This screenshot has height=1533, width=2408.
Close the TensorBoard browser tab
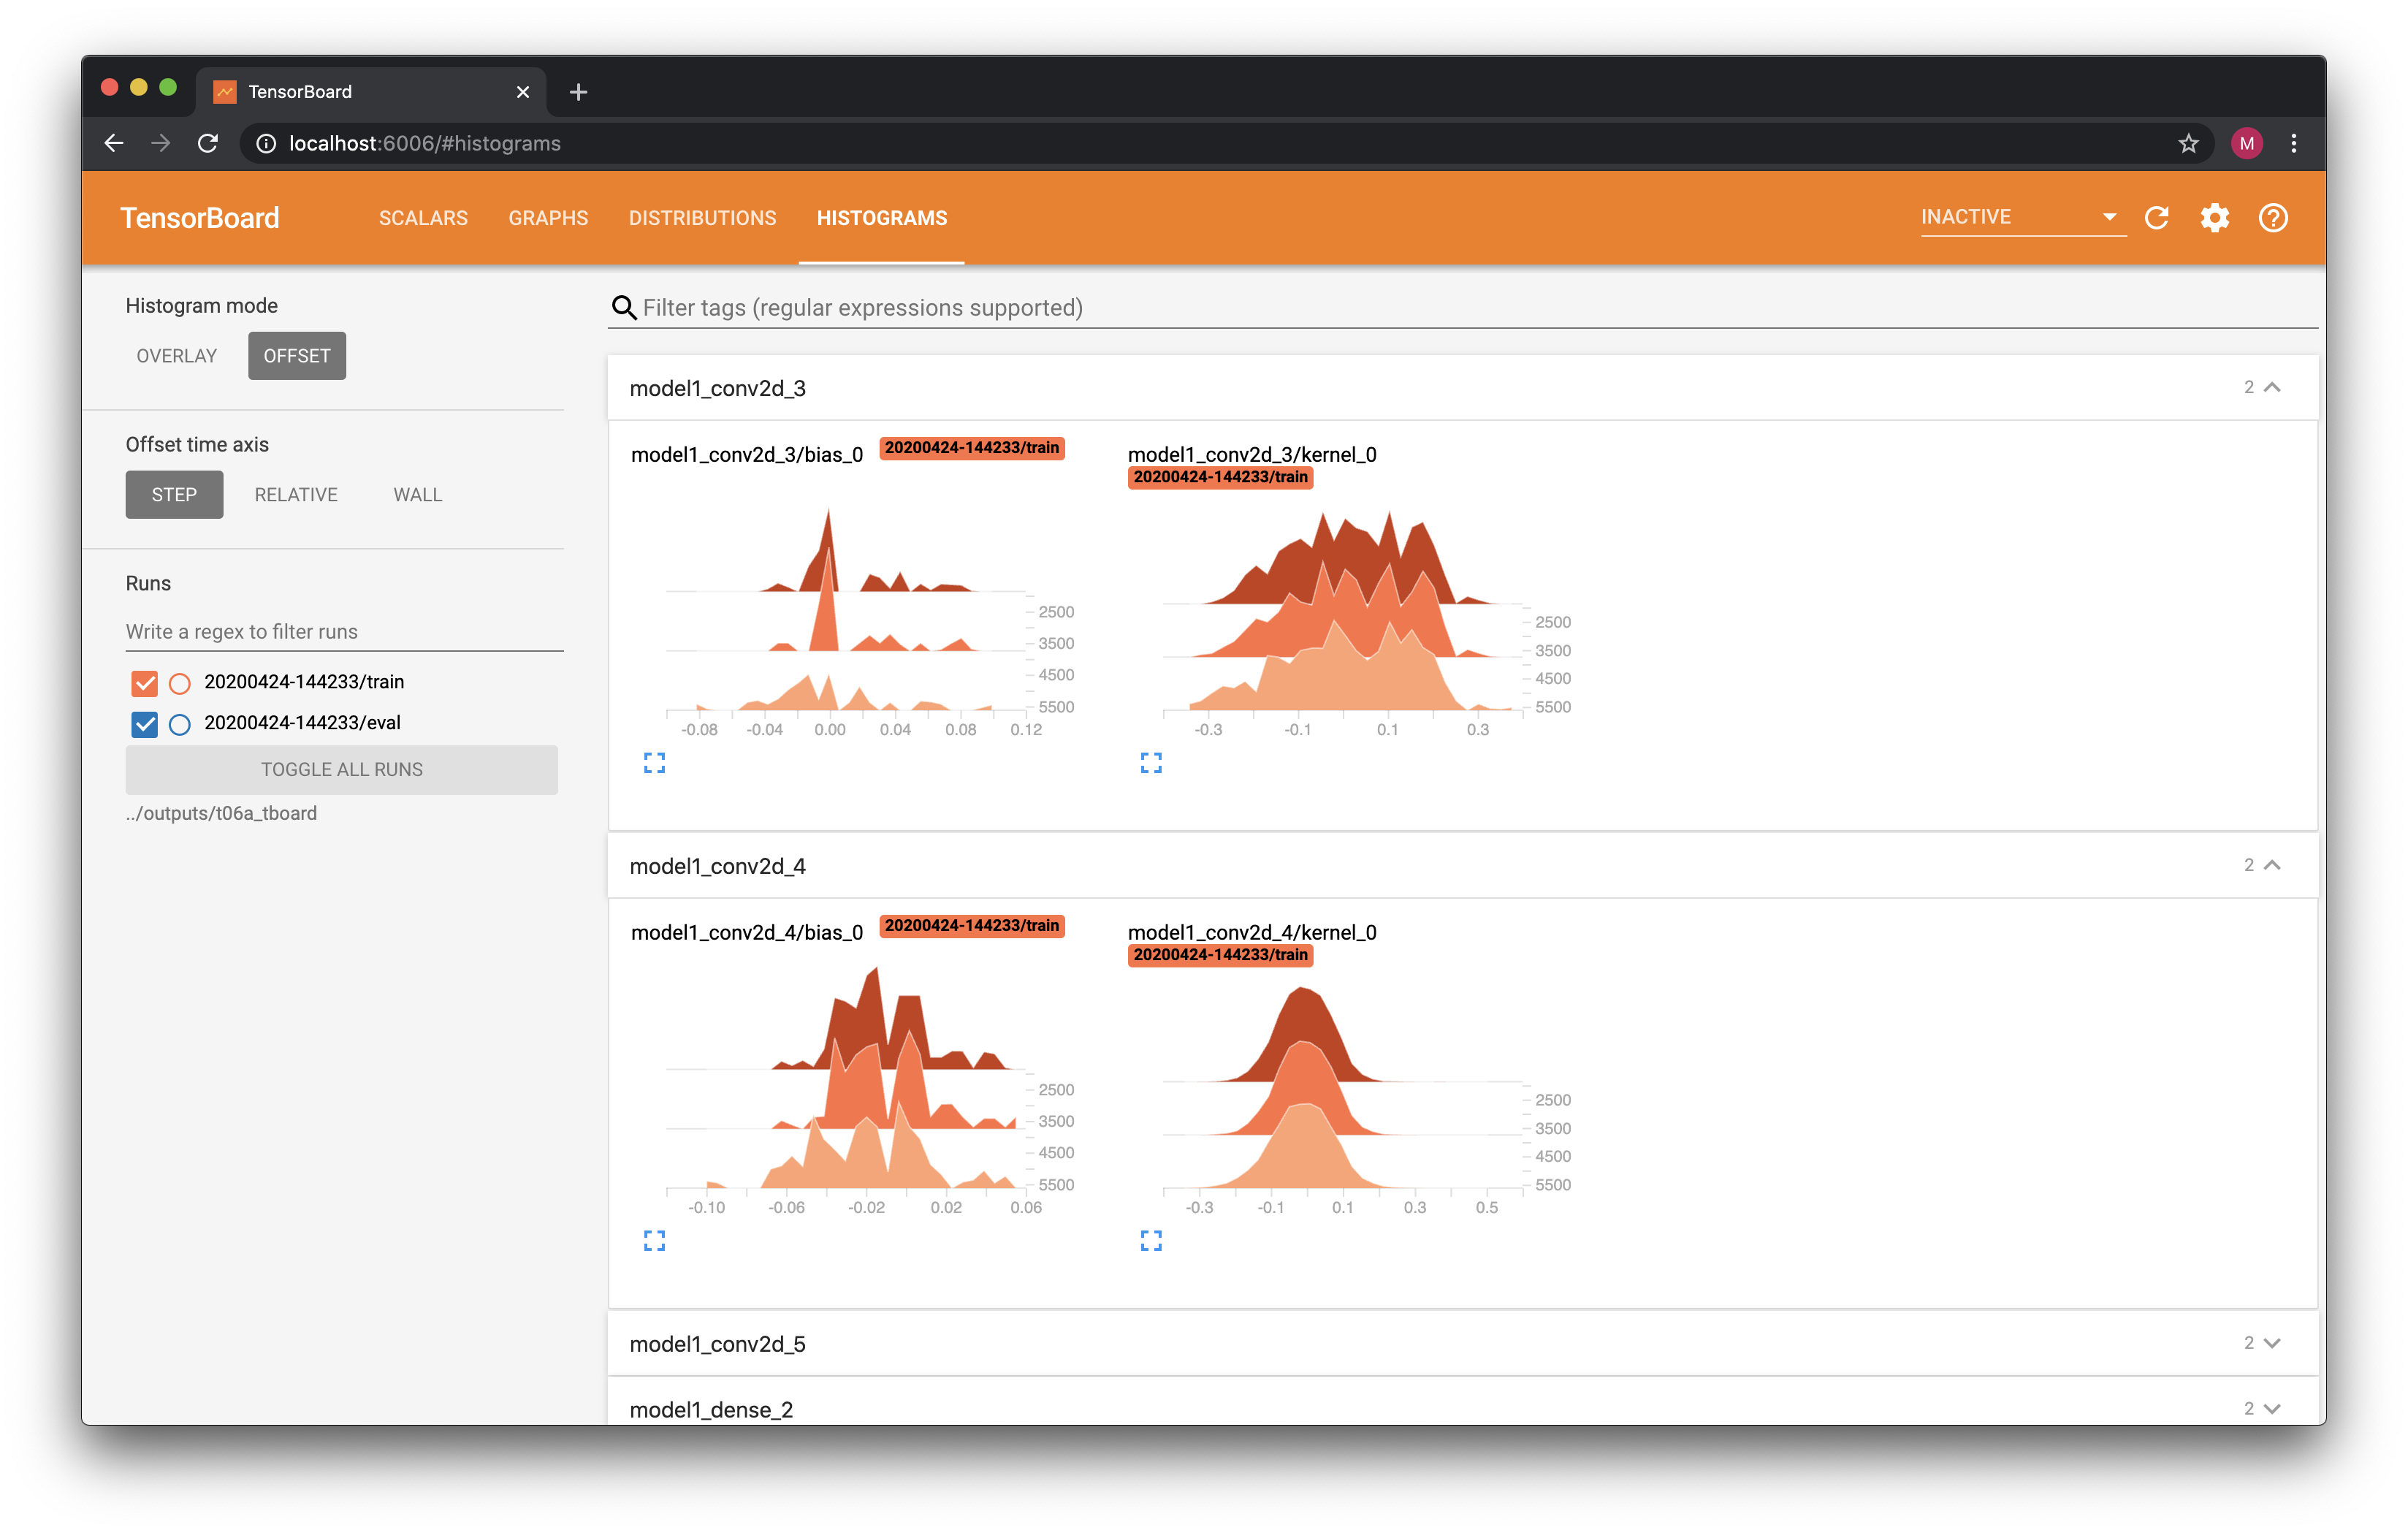523,92
